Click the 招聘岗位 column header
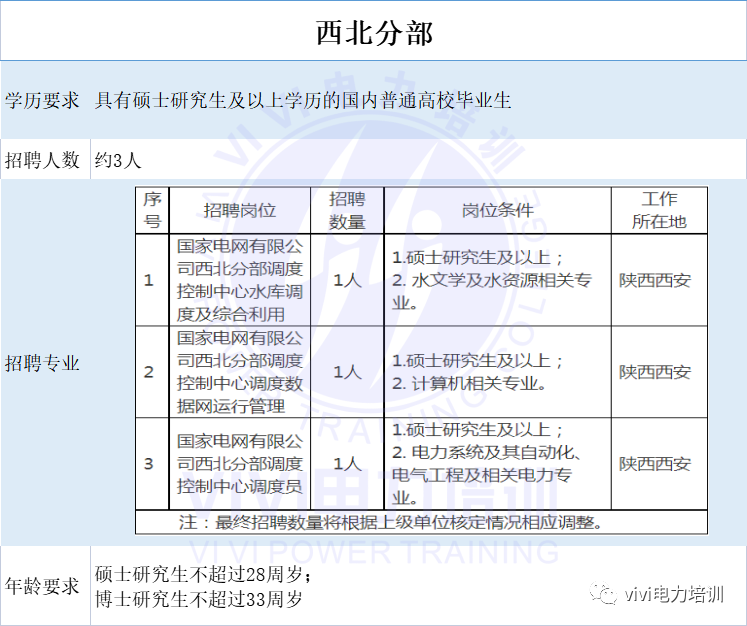This screenshot has height=626, width=747. pyautogui.click(x=240, y=210)
